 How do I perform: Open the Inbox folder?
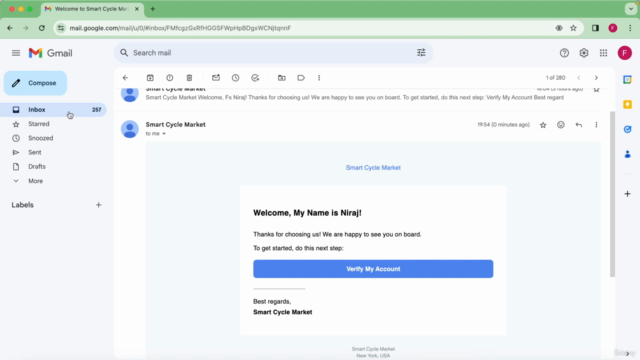coord(53,109)
